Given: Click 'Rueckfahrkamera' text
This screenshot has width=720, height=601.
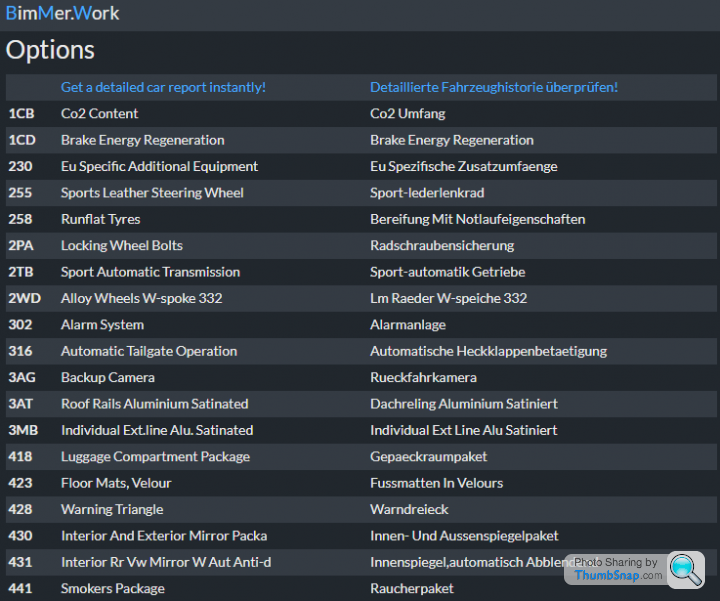Looking at the screenshot, I should coord(423,377).
